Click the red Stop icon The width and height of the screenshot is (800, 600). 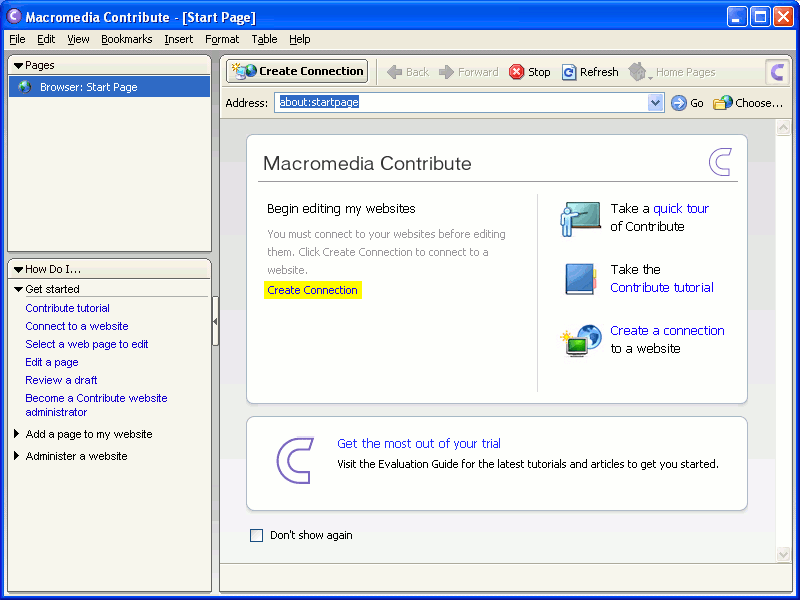[x=516, y=72]
